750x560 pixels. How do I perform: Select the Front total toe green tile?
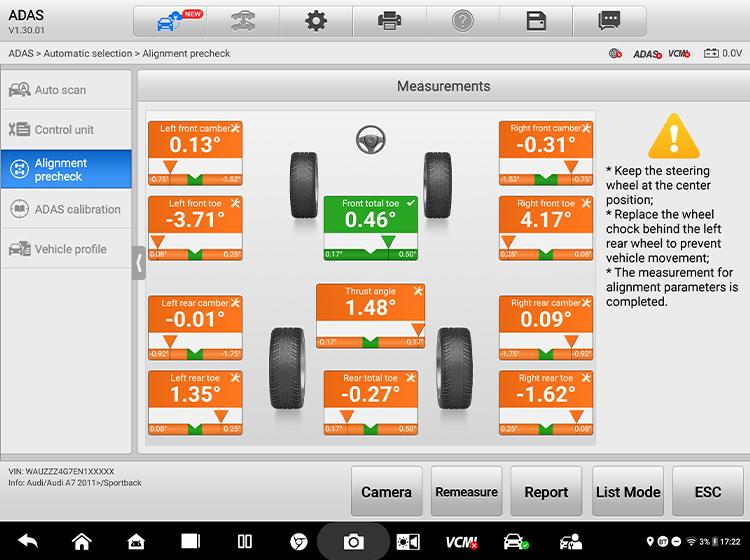click(x=371, y=228)
